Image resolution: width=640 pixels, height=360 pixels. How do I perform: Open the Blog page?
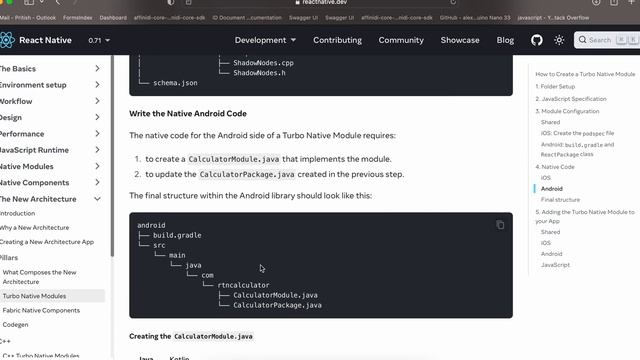505,40
